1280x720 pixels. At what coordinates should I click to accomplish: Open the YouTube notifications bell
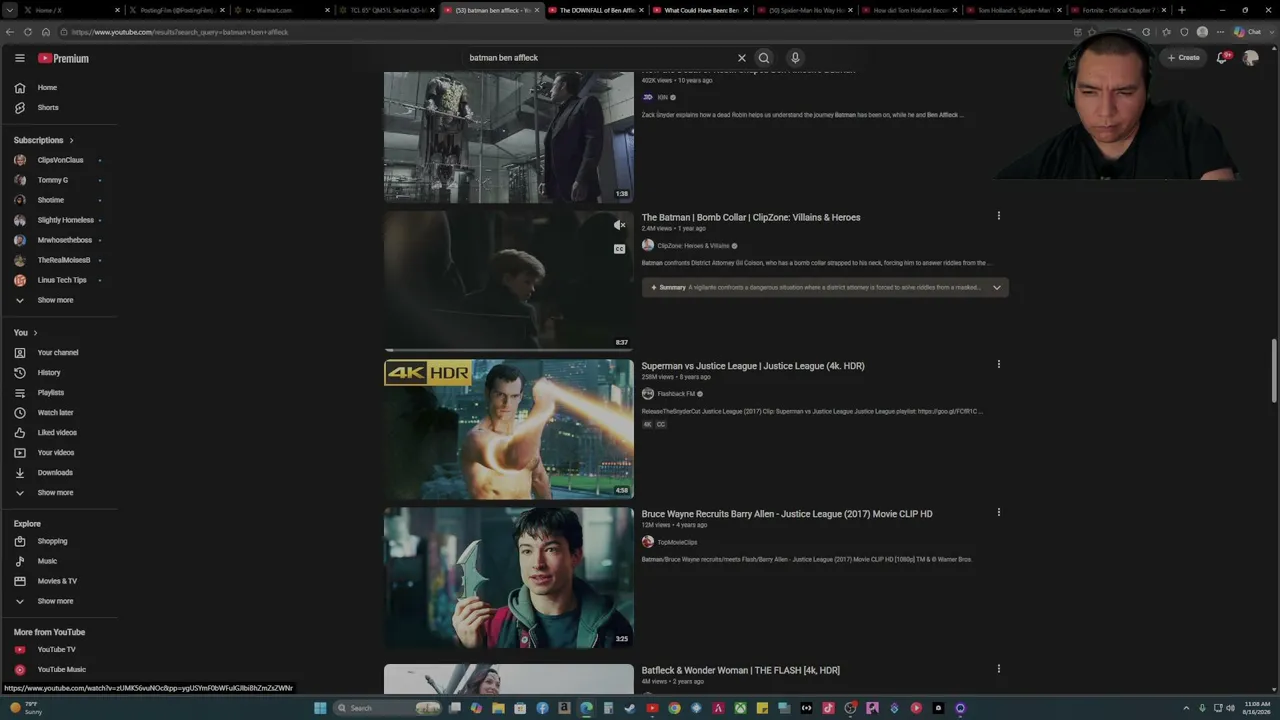click(x=1221, y=58)
